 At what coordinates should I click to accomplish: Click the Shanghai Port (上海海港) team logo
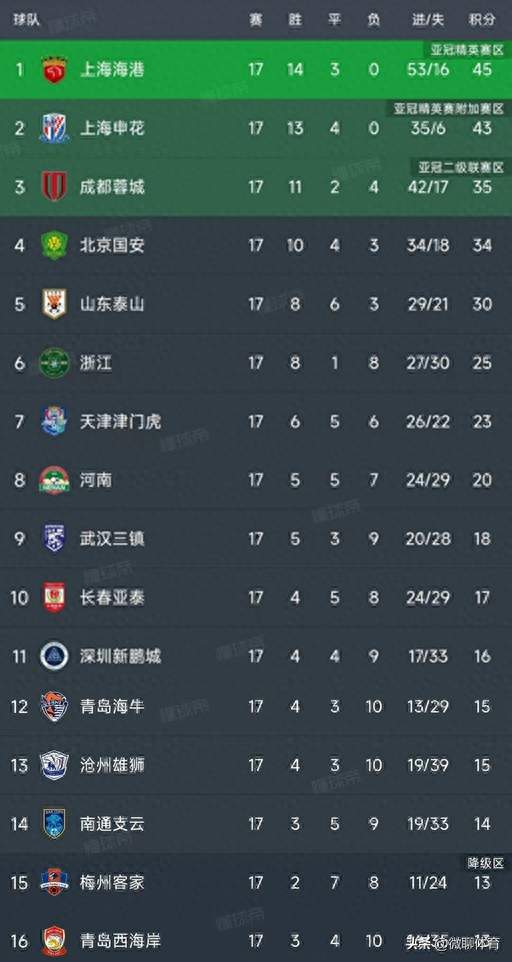(54, 69)
